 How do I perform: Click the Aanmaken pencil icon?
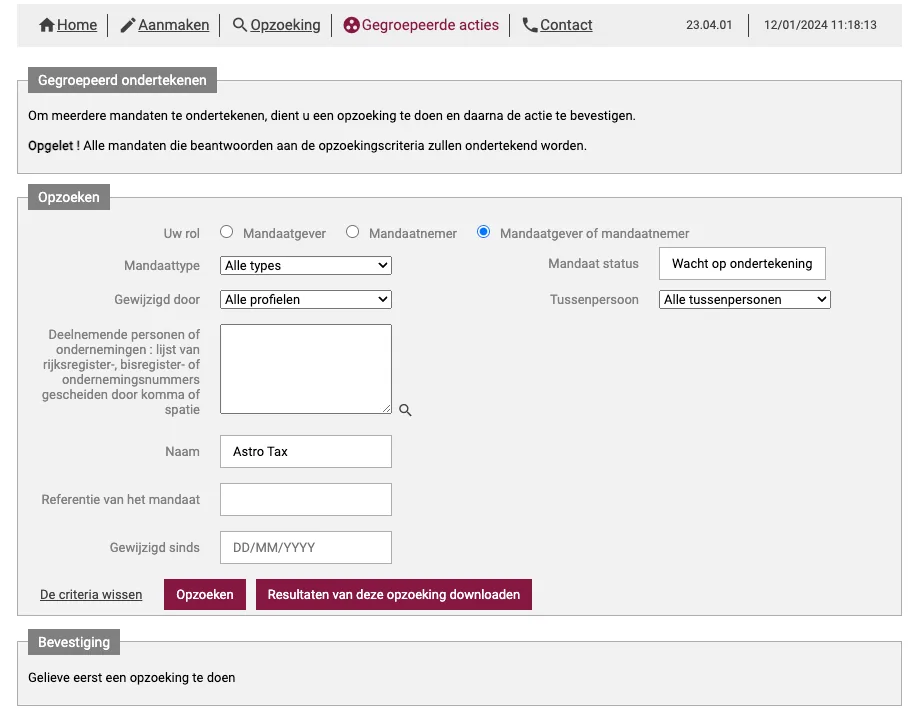tap(127, 25)
